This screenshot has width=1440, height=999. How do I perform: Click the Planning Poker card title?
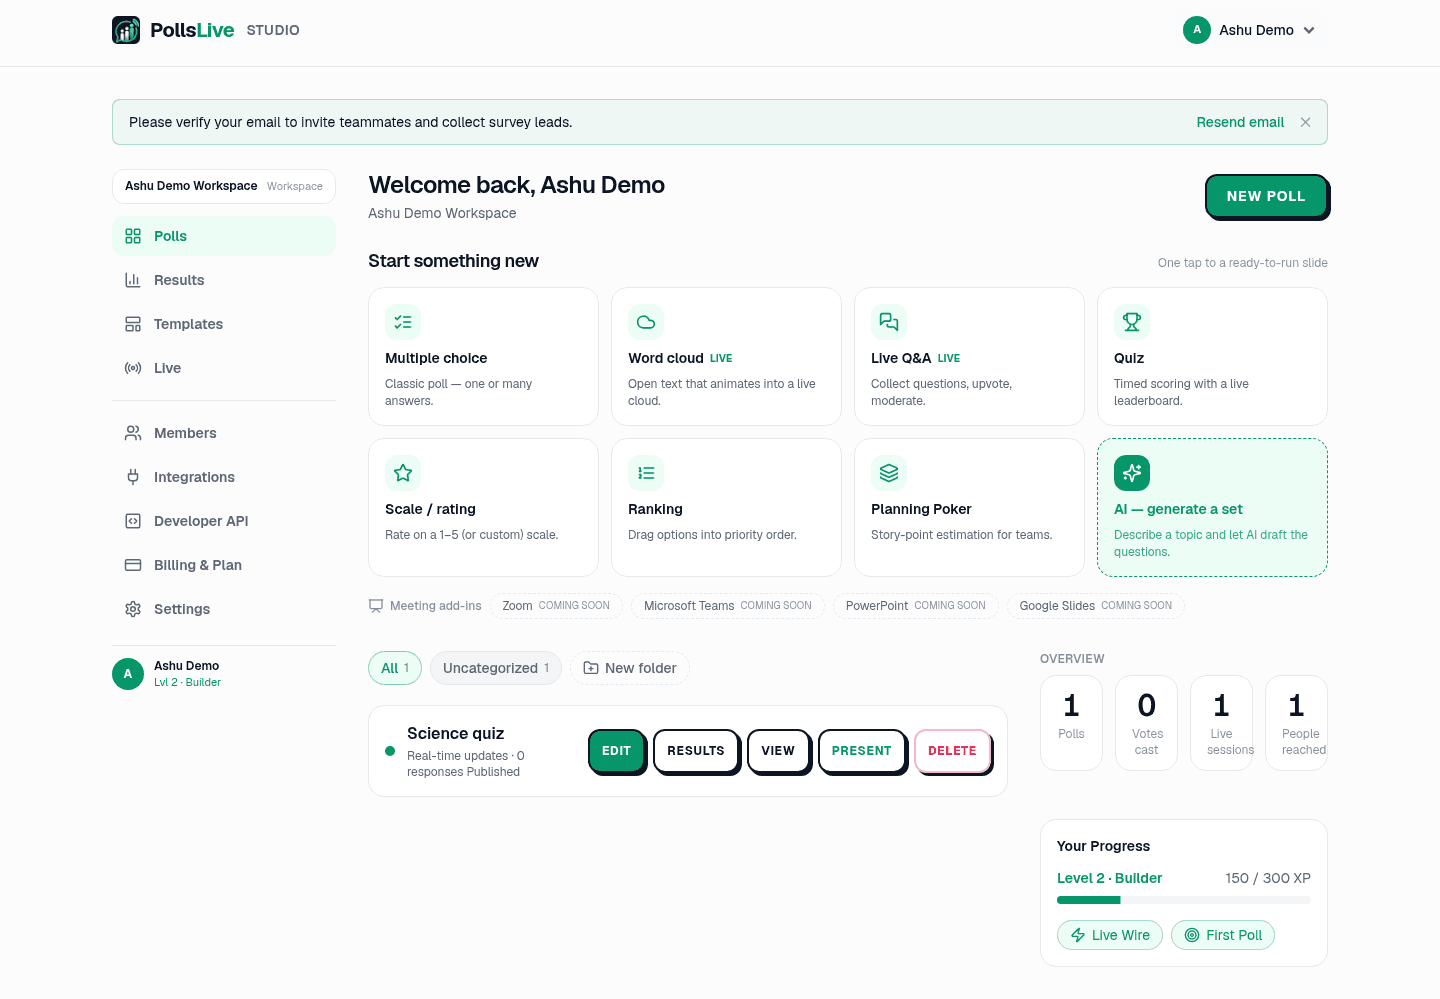(x=921, y=509)
